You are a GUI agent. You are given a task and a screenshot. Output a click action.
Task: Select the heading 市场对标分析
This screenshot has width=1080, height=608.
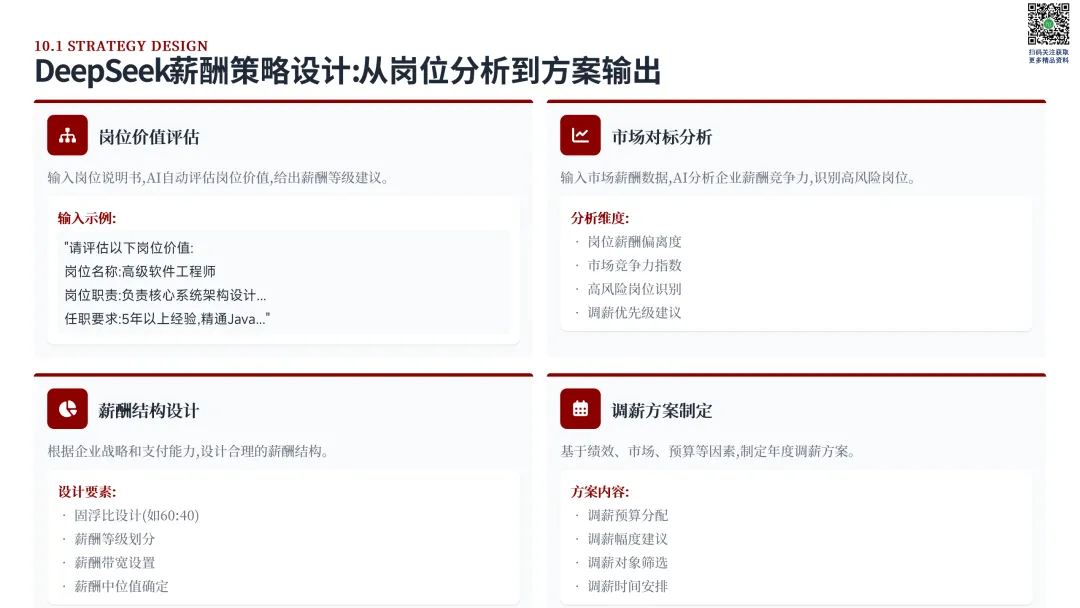662,137
